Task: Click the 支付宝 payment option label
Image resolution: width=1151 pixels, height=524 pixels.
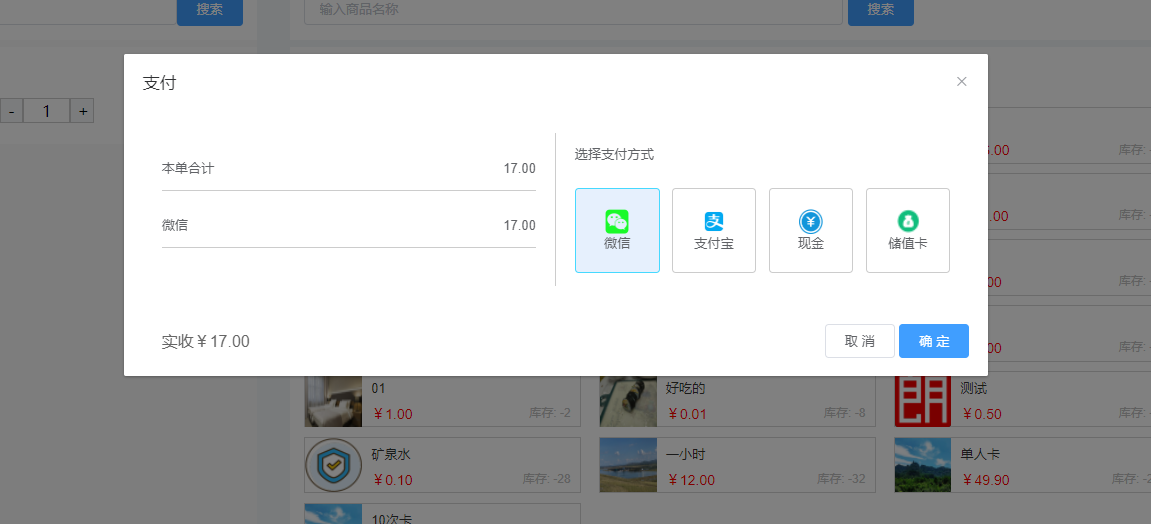Action: point(714,244)
